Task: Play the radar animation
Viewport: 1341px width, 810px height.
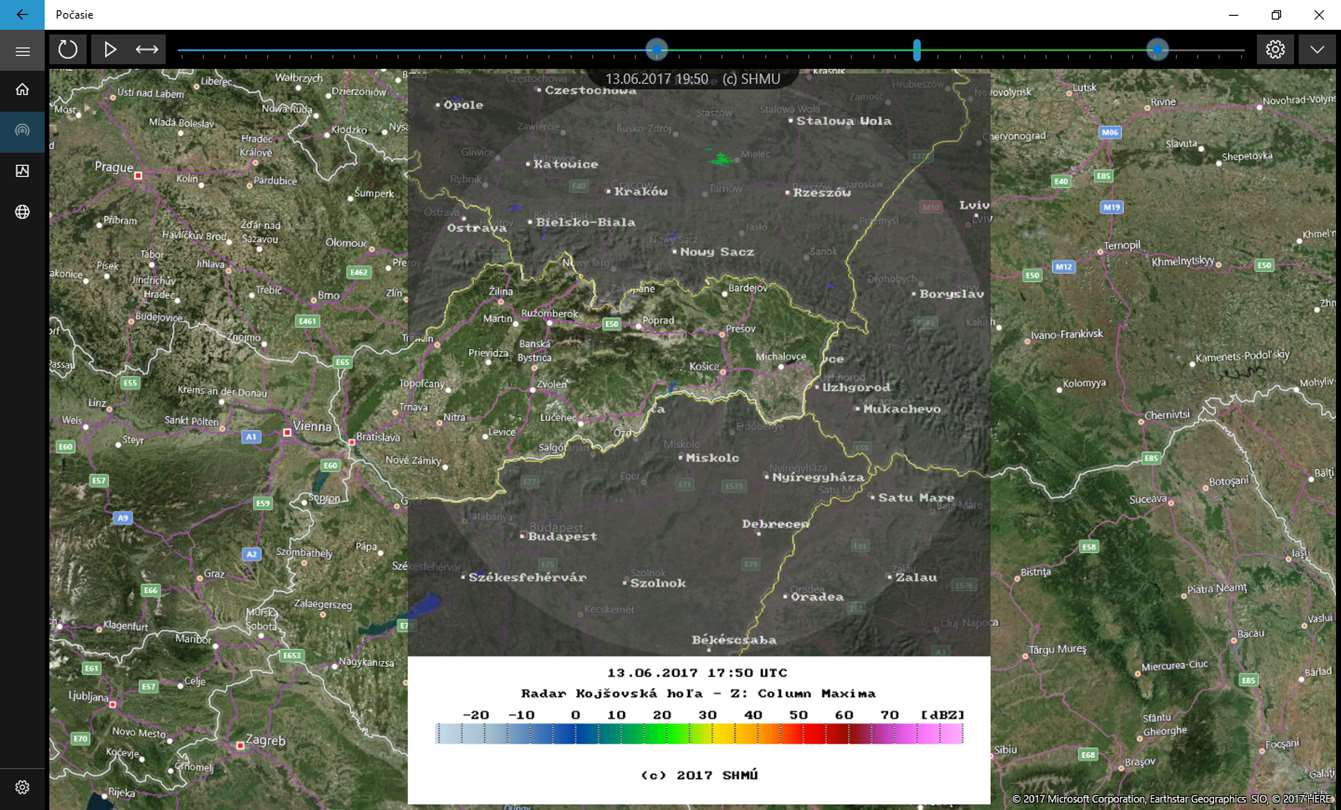Action: click(110, 49)
